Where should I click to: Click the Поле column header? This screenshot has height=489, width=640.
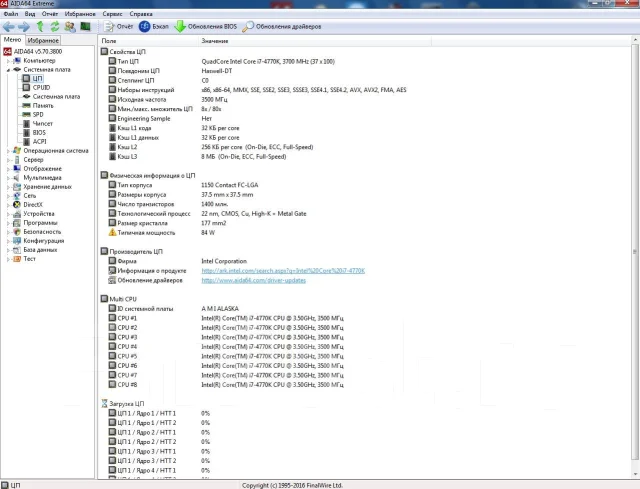click(x=149, y=41)
